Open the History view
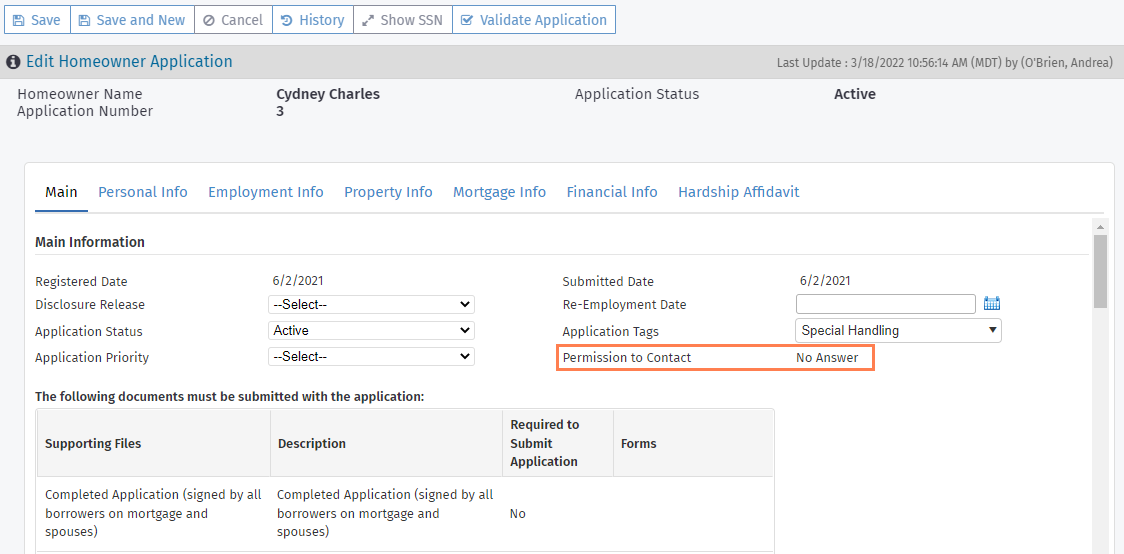The width and height of the screenshot is (1124, 554). [312, 20]
